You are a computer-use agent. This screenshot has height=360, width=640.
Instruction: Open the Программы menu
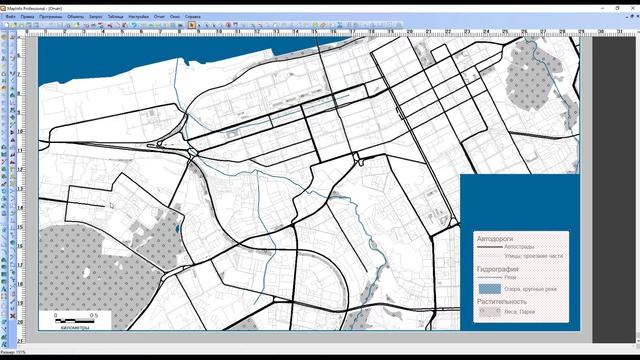click(x=51, y=17)
